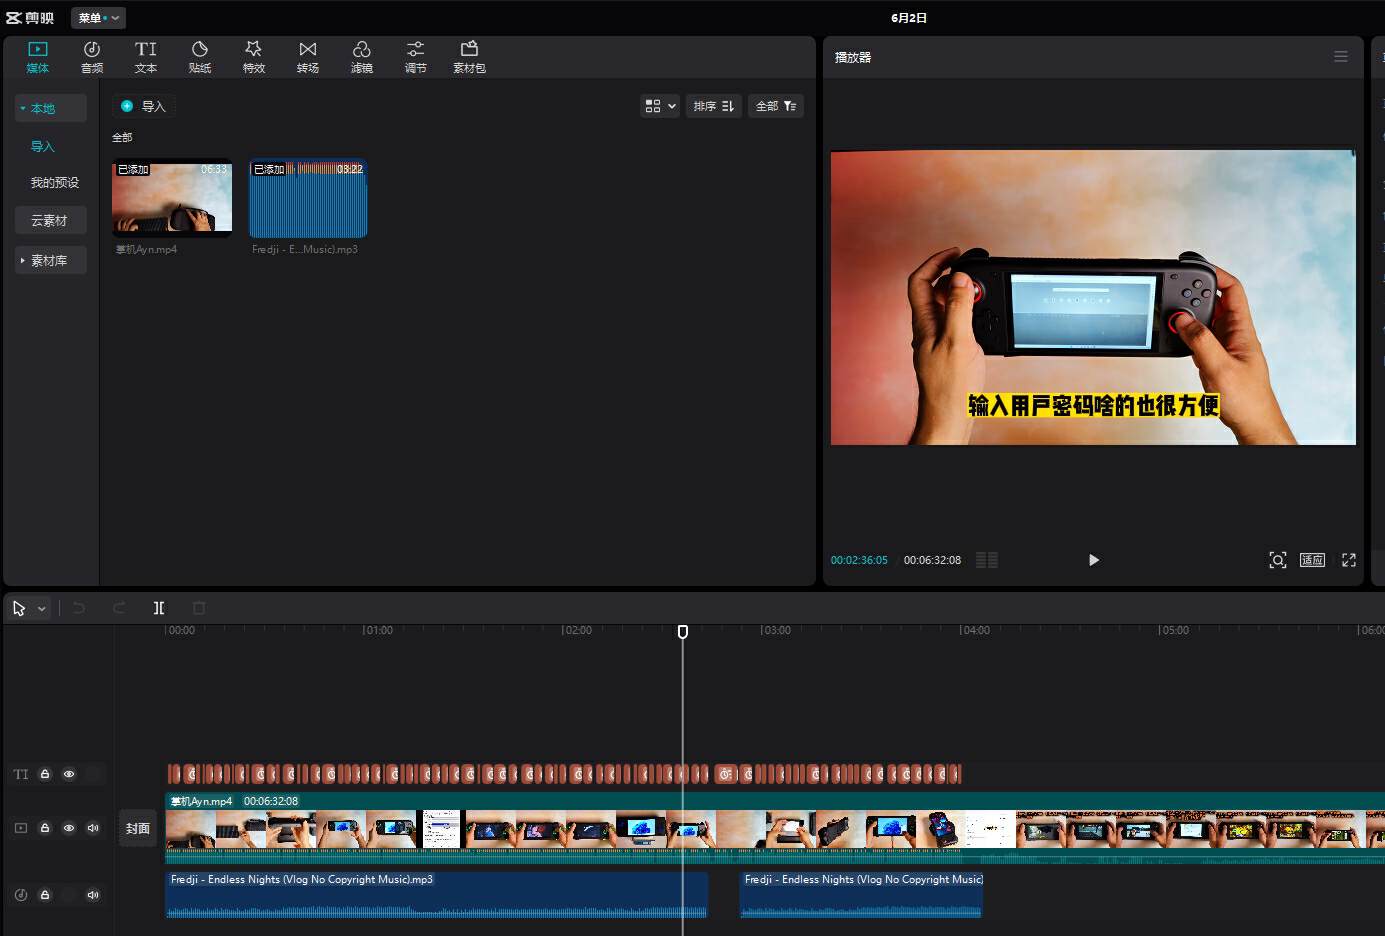Select the 掌机Ayn.mp4 media thumbnail
The image size is (1385, 936).
172,198
